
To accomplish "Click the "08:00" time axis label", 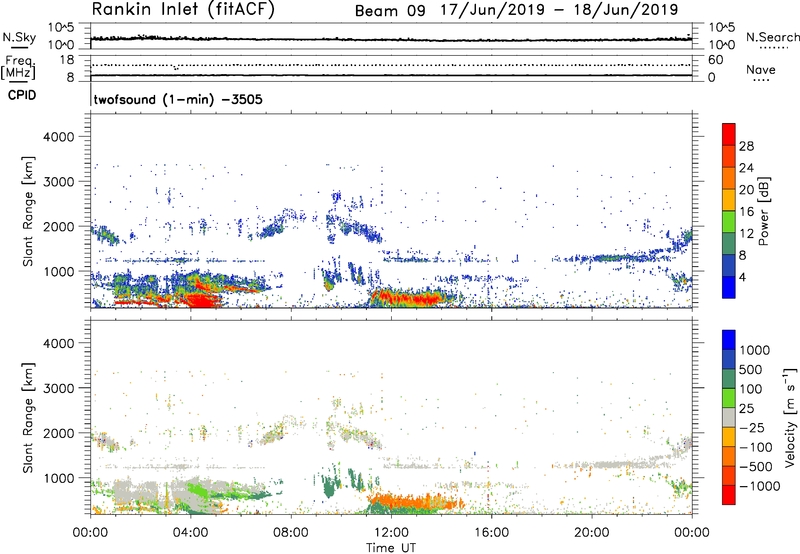I will point(291,533).
